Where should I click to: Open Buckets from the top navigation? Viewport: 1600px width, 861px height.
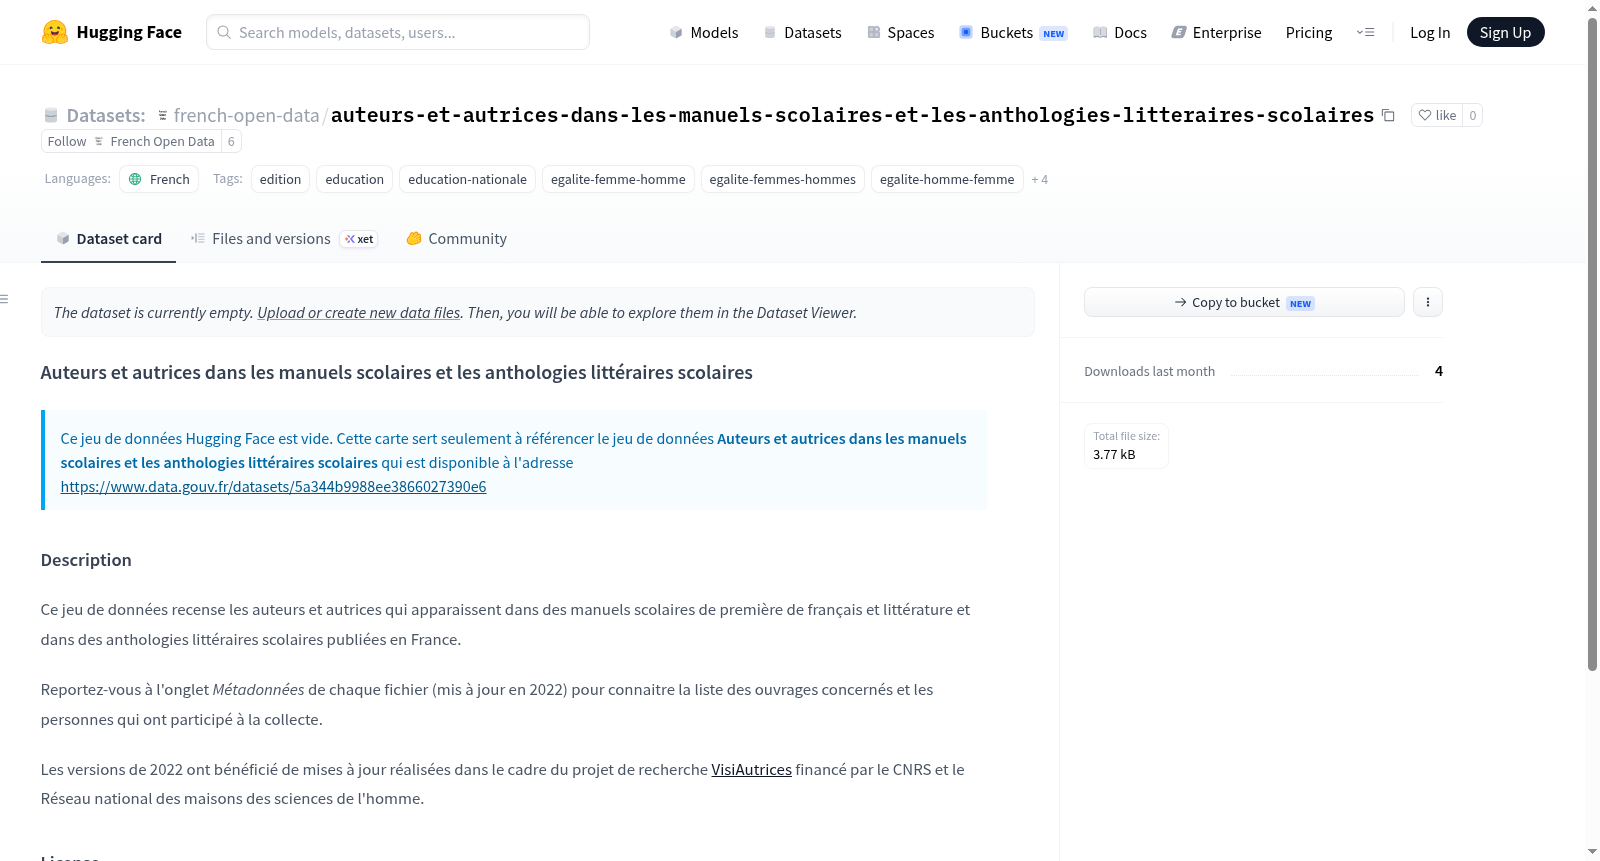[x=1013, y=32]
